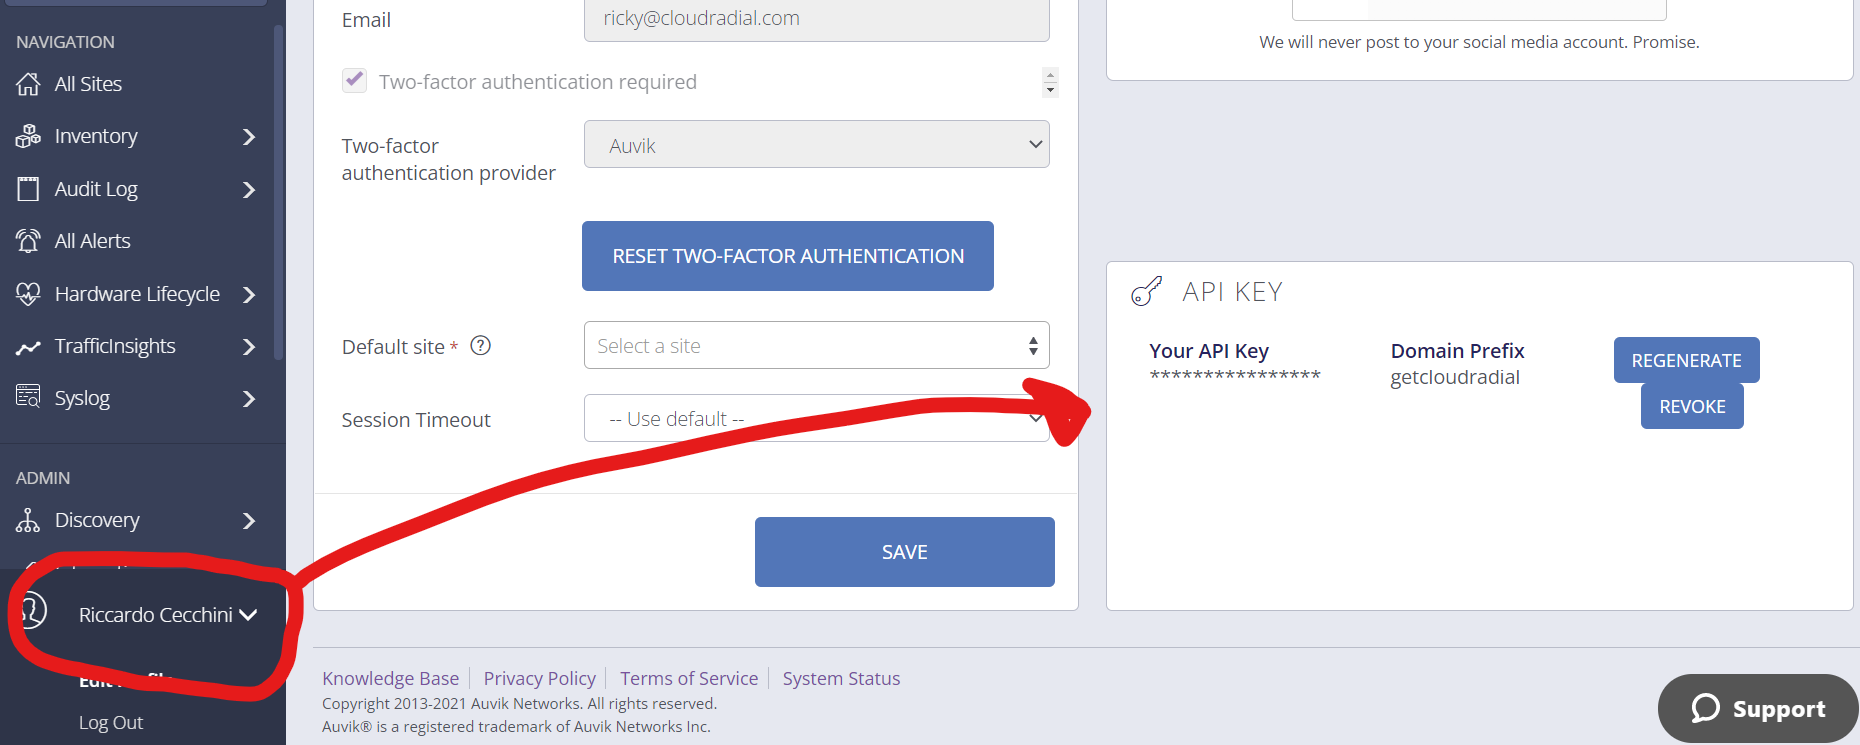Click the Email input field

coord(817,19)
